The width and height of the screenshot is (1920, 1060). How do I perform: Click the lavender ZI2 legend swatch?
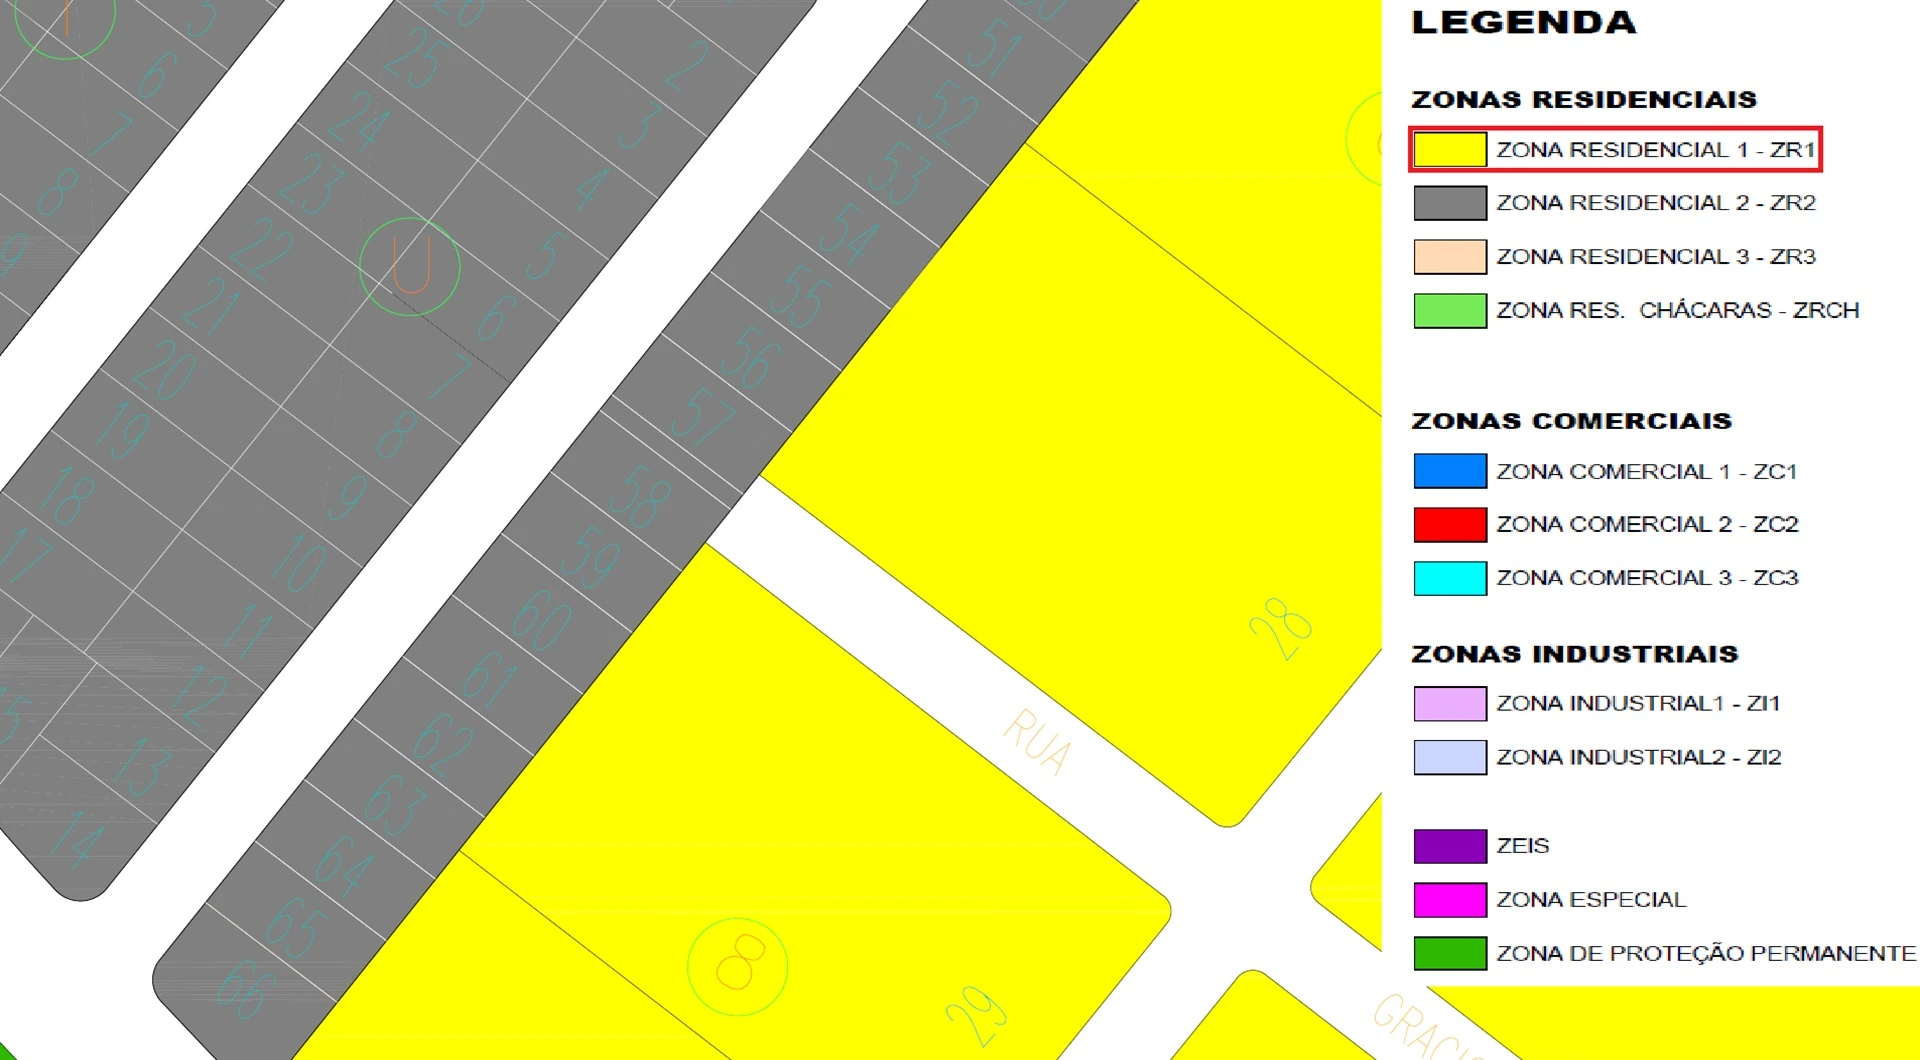[1449, 758]
